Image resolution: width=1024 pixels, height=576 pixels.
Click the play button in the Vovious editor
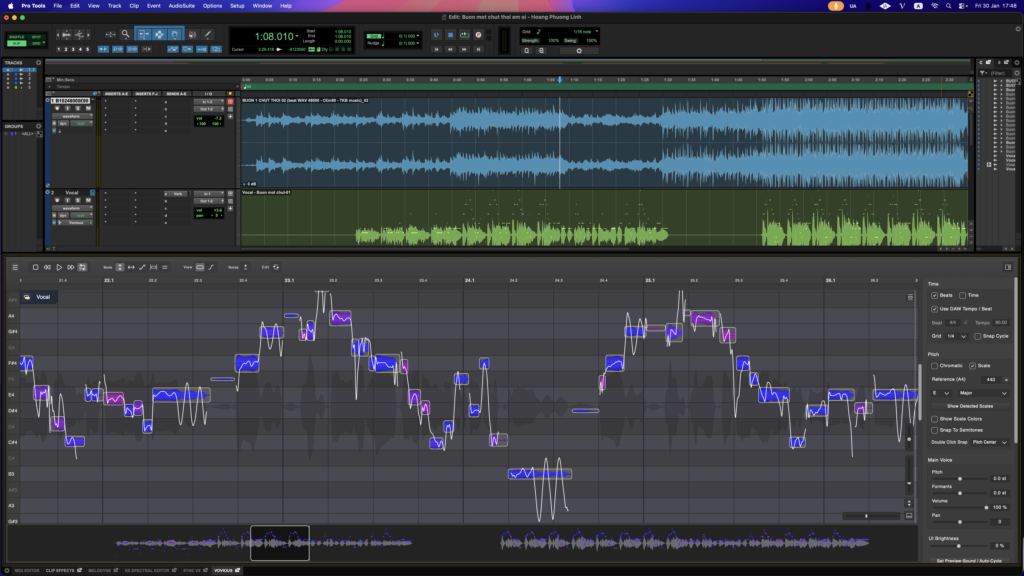point(59,267)
